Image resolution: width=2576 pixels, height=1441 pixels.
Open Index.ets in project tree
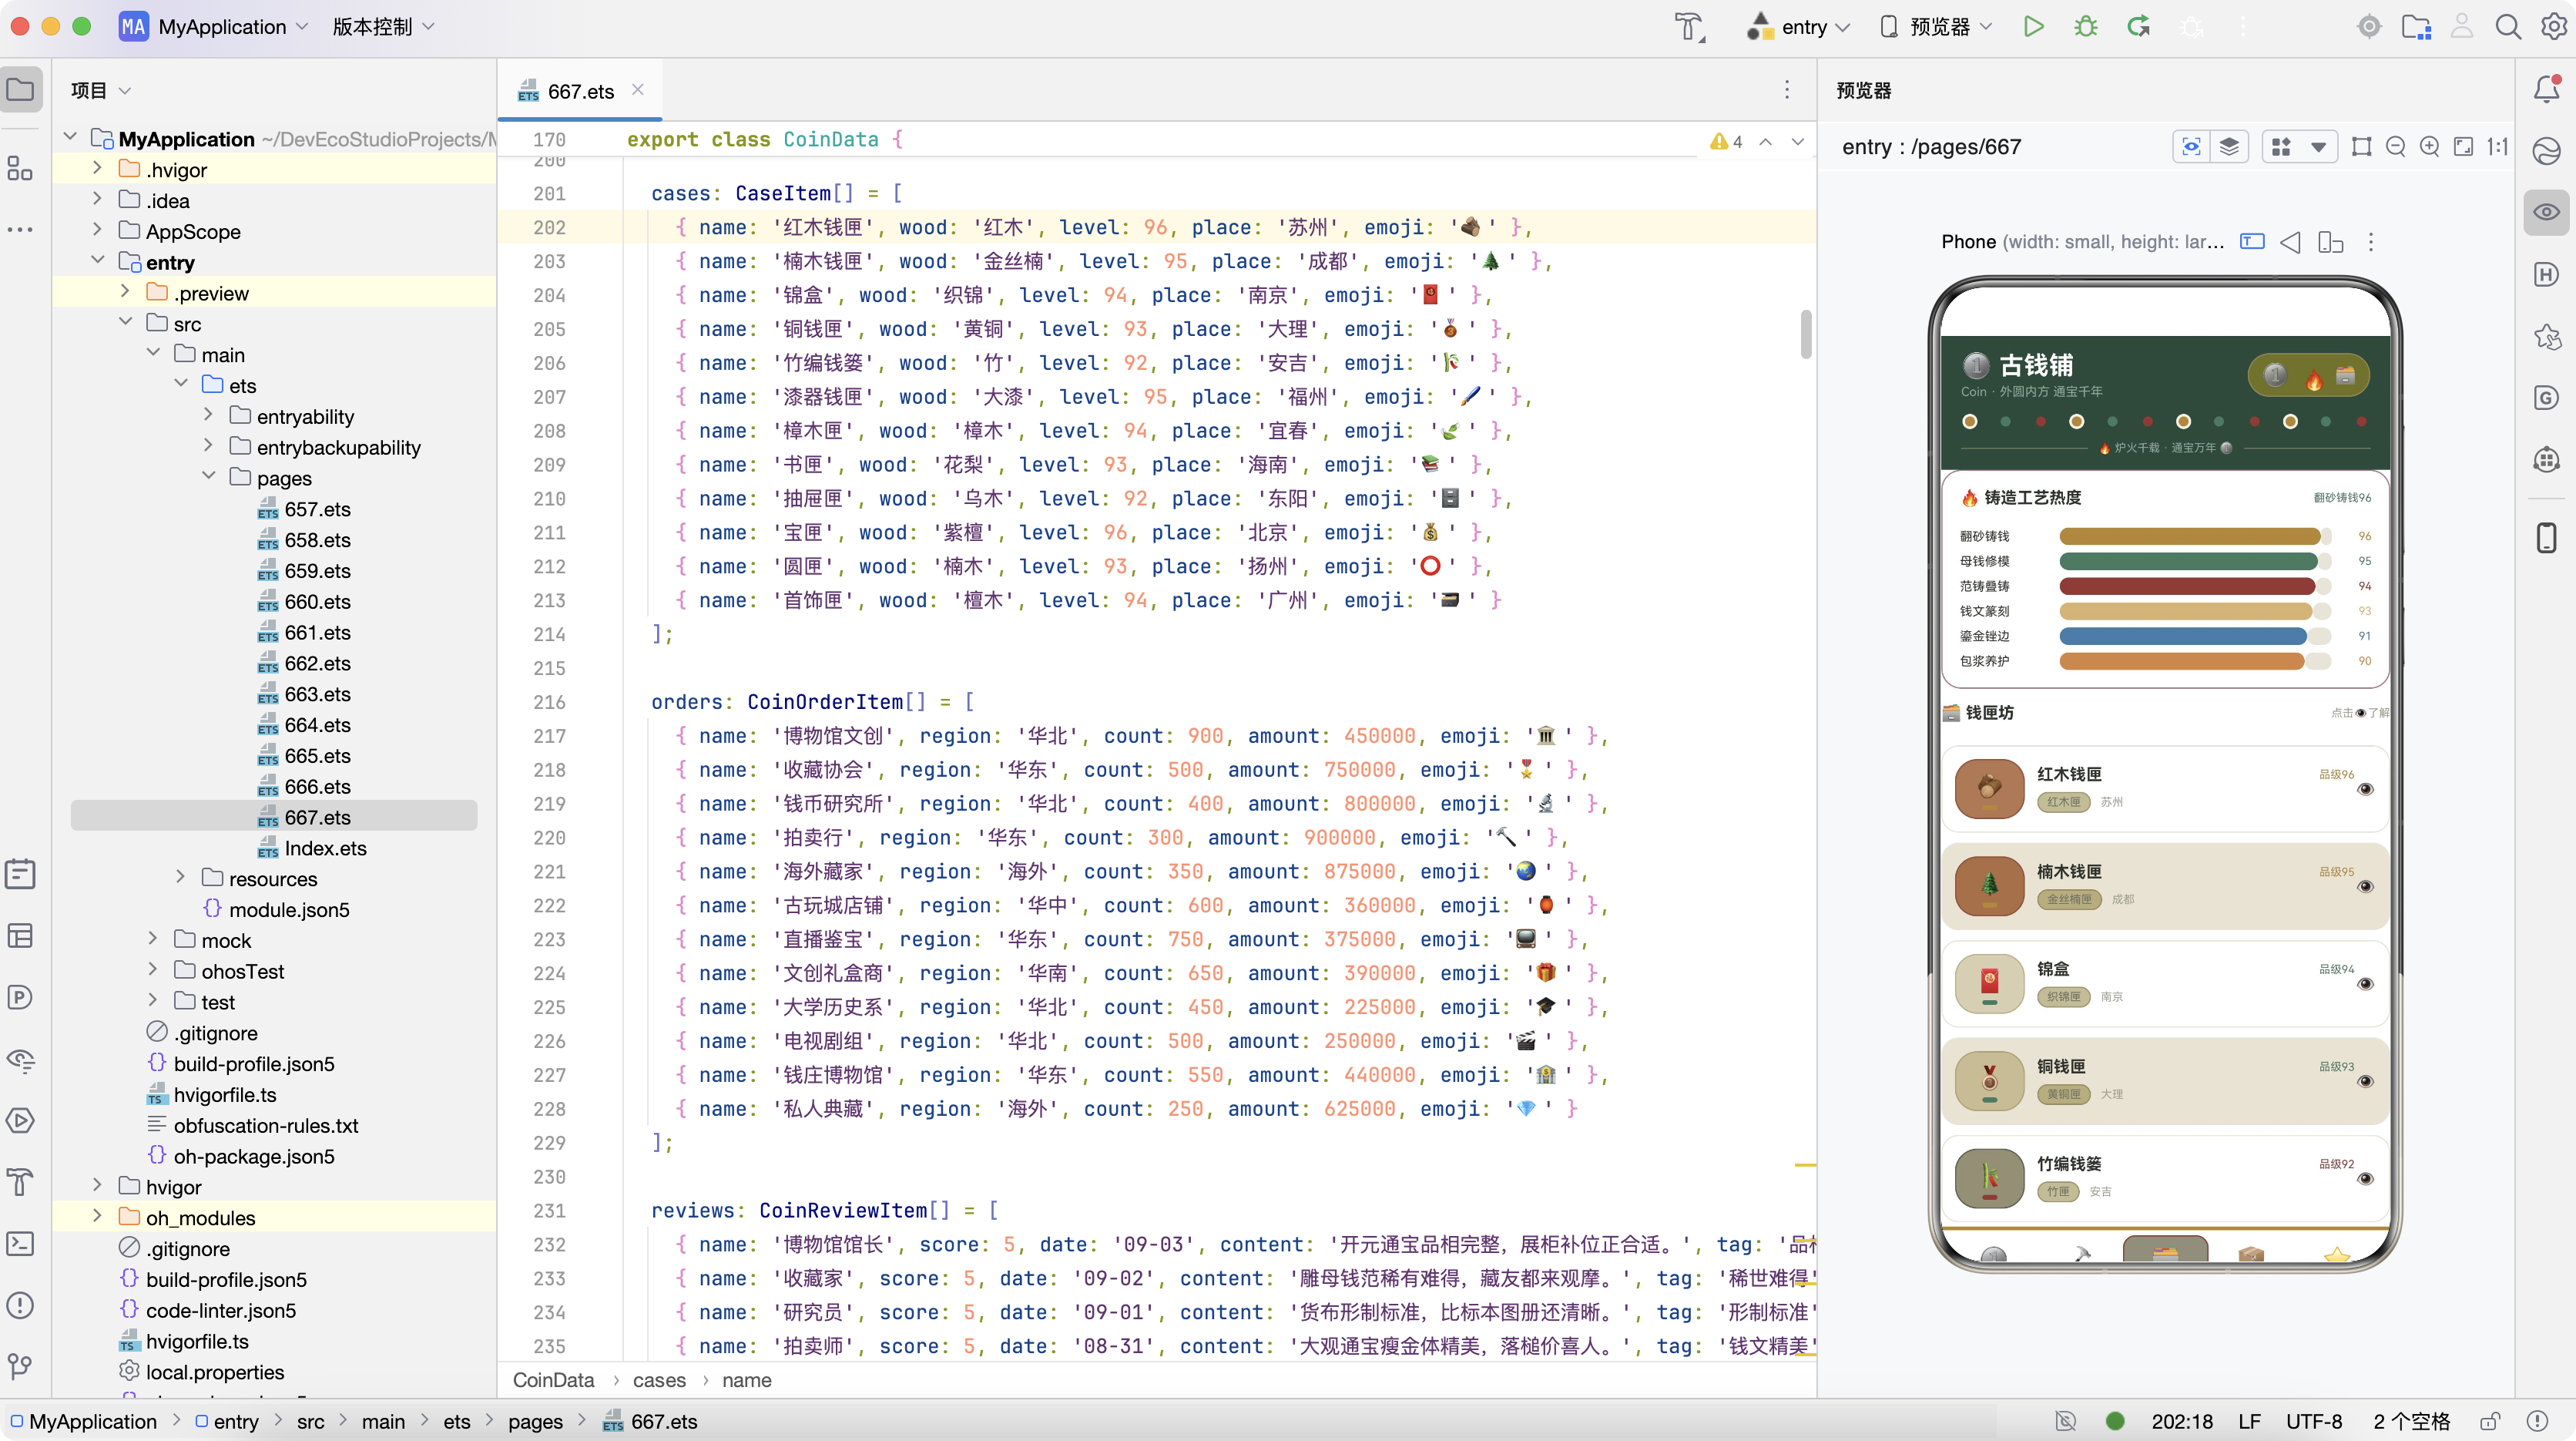[325, 848]
